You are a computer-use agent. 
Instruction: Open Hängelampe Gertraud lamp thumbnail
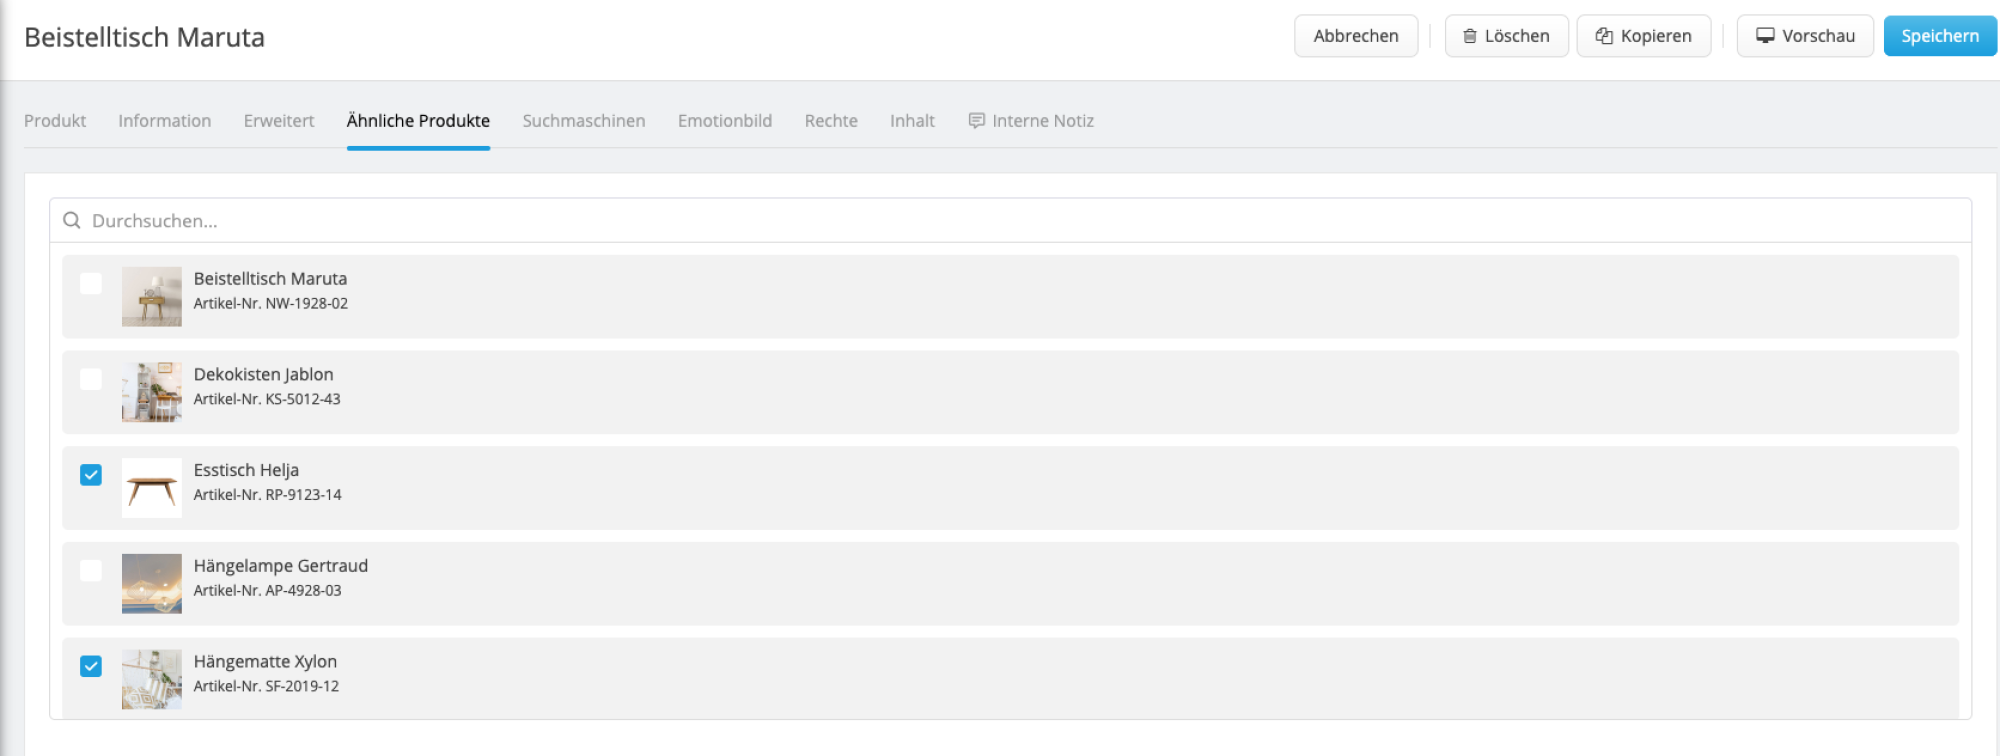pos(152,583)
